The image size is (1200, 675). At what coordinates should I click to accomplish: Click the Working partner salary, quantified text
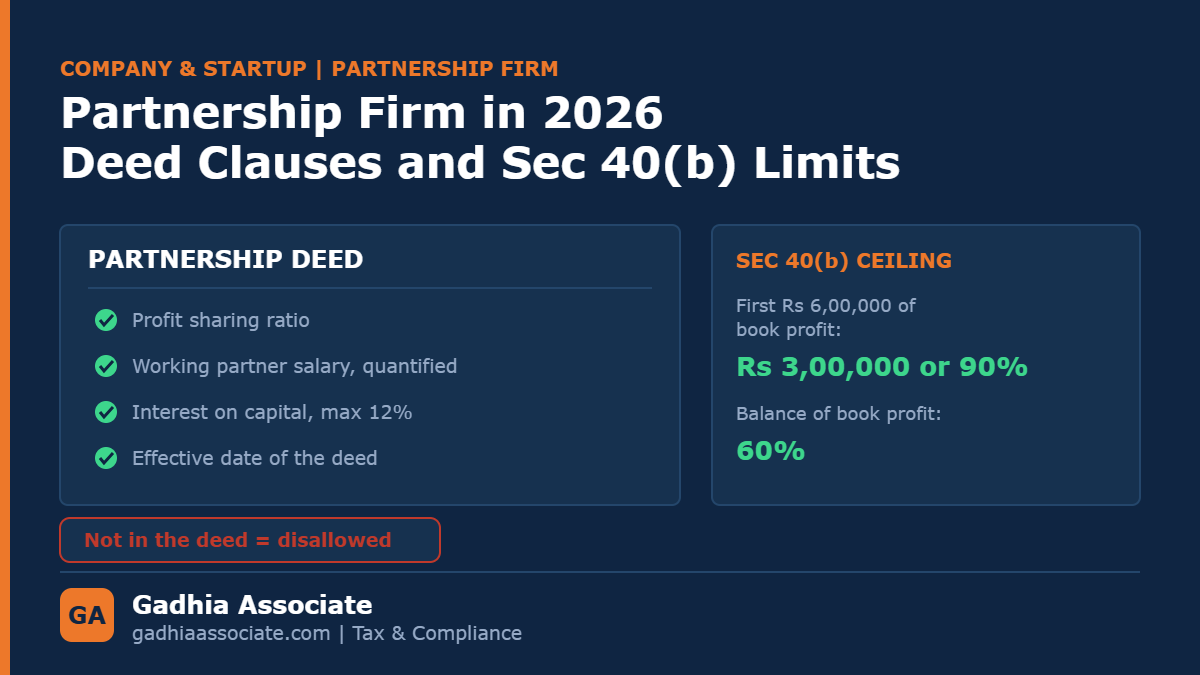click(x=295, y=367)
